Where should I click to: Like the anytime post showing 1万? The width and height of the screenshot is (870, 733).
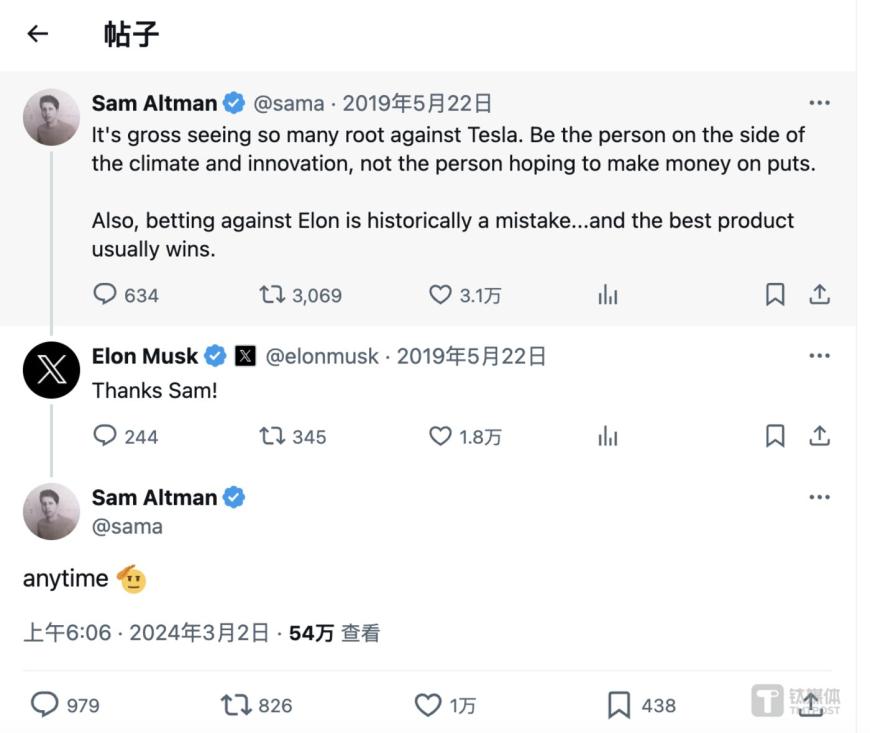click(x=428, y=705)
